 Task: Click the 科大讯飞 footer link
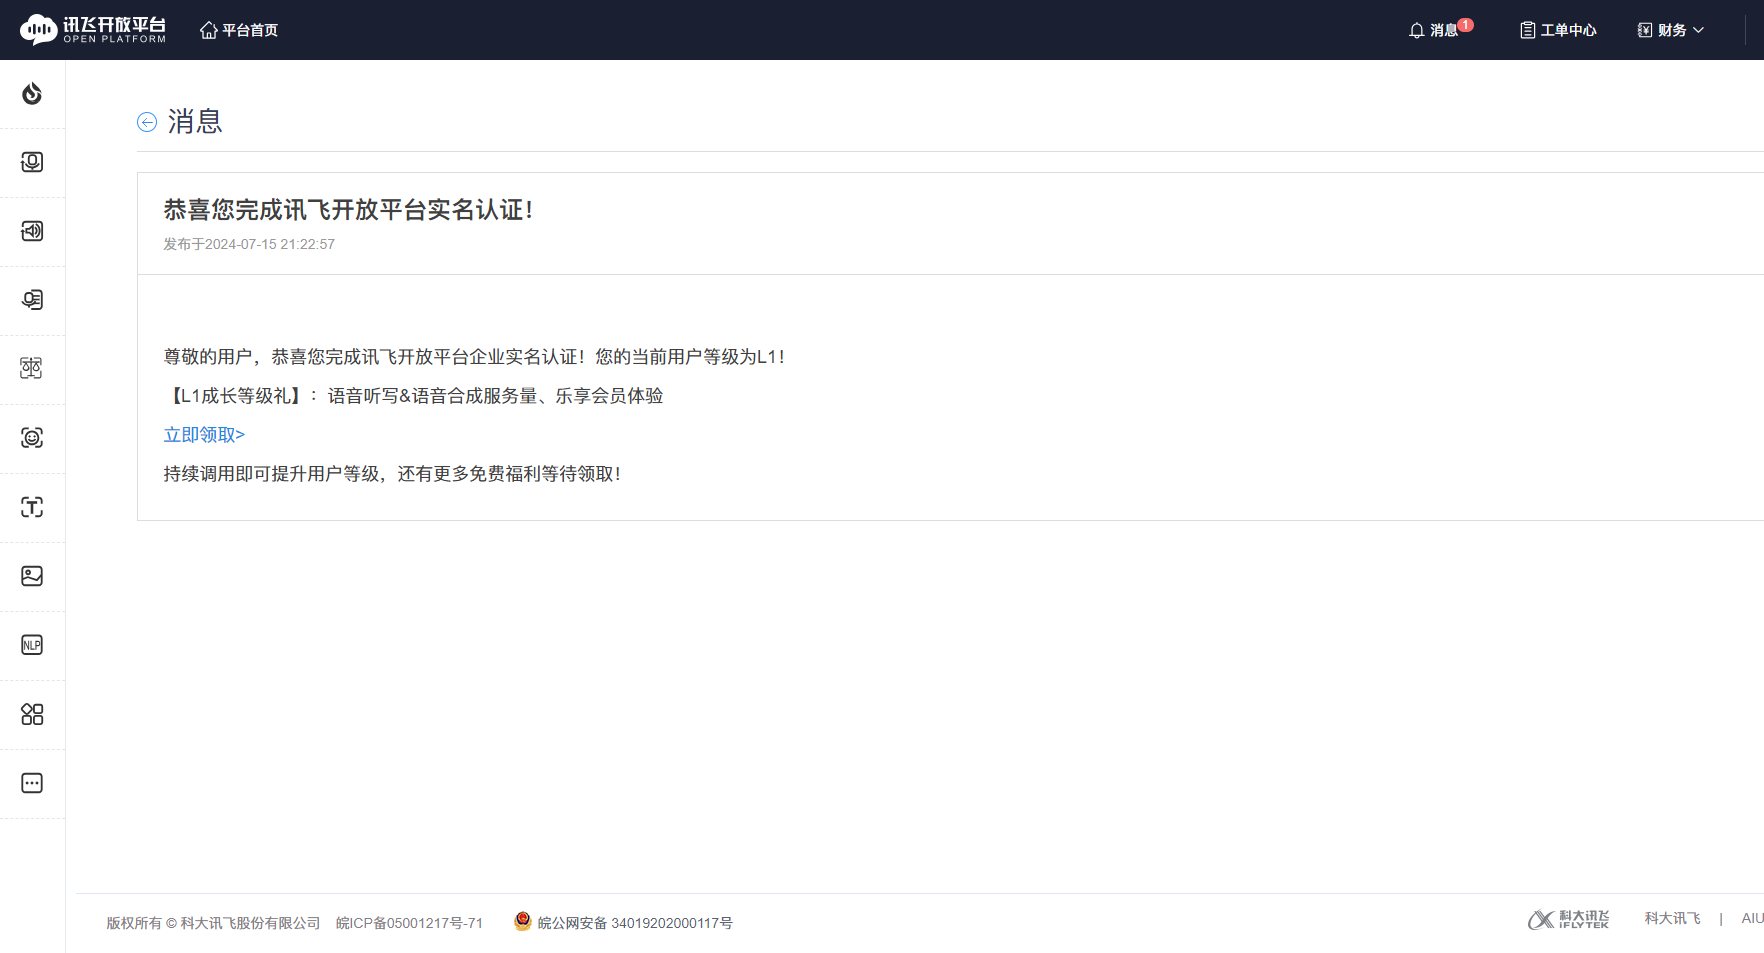pos(1672,918)
